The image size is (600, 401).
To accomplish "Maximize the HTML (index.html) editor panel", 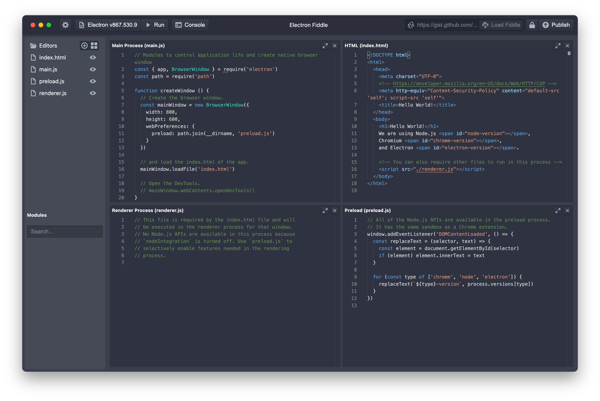I will pyautogui.click(x=558, y=46).
